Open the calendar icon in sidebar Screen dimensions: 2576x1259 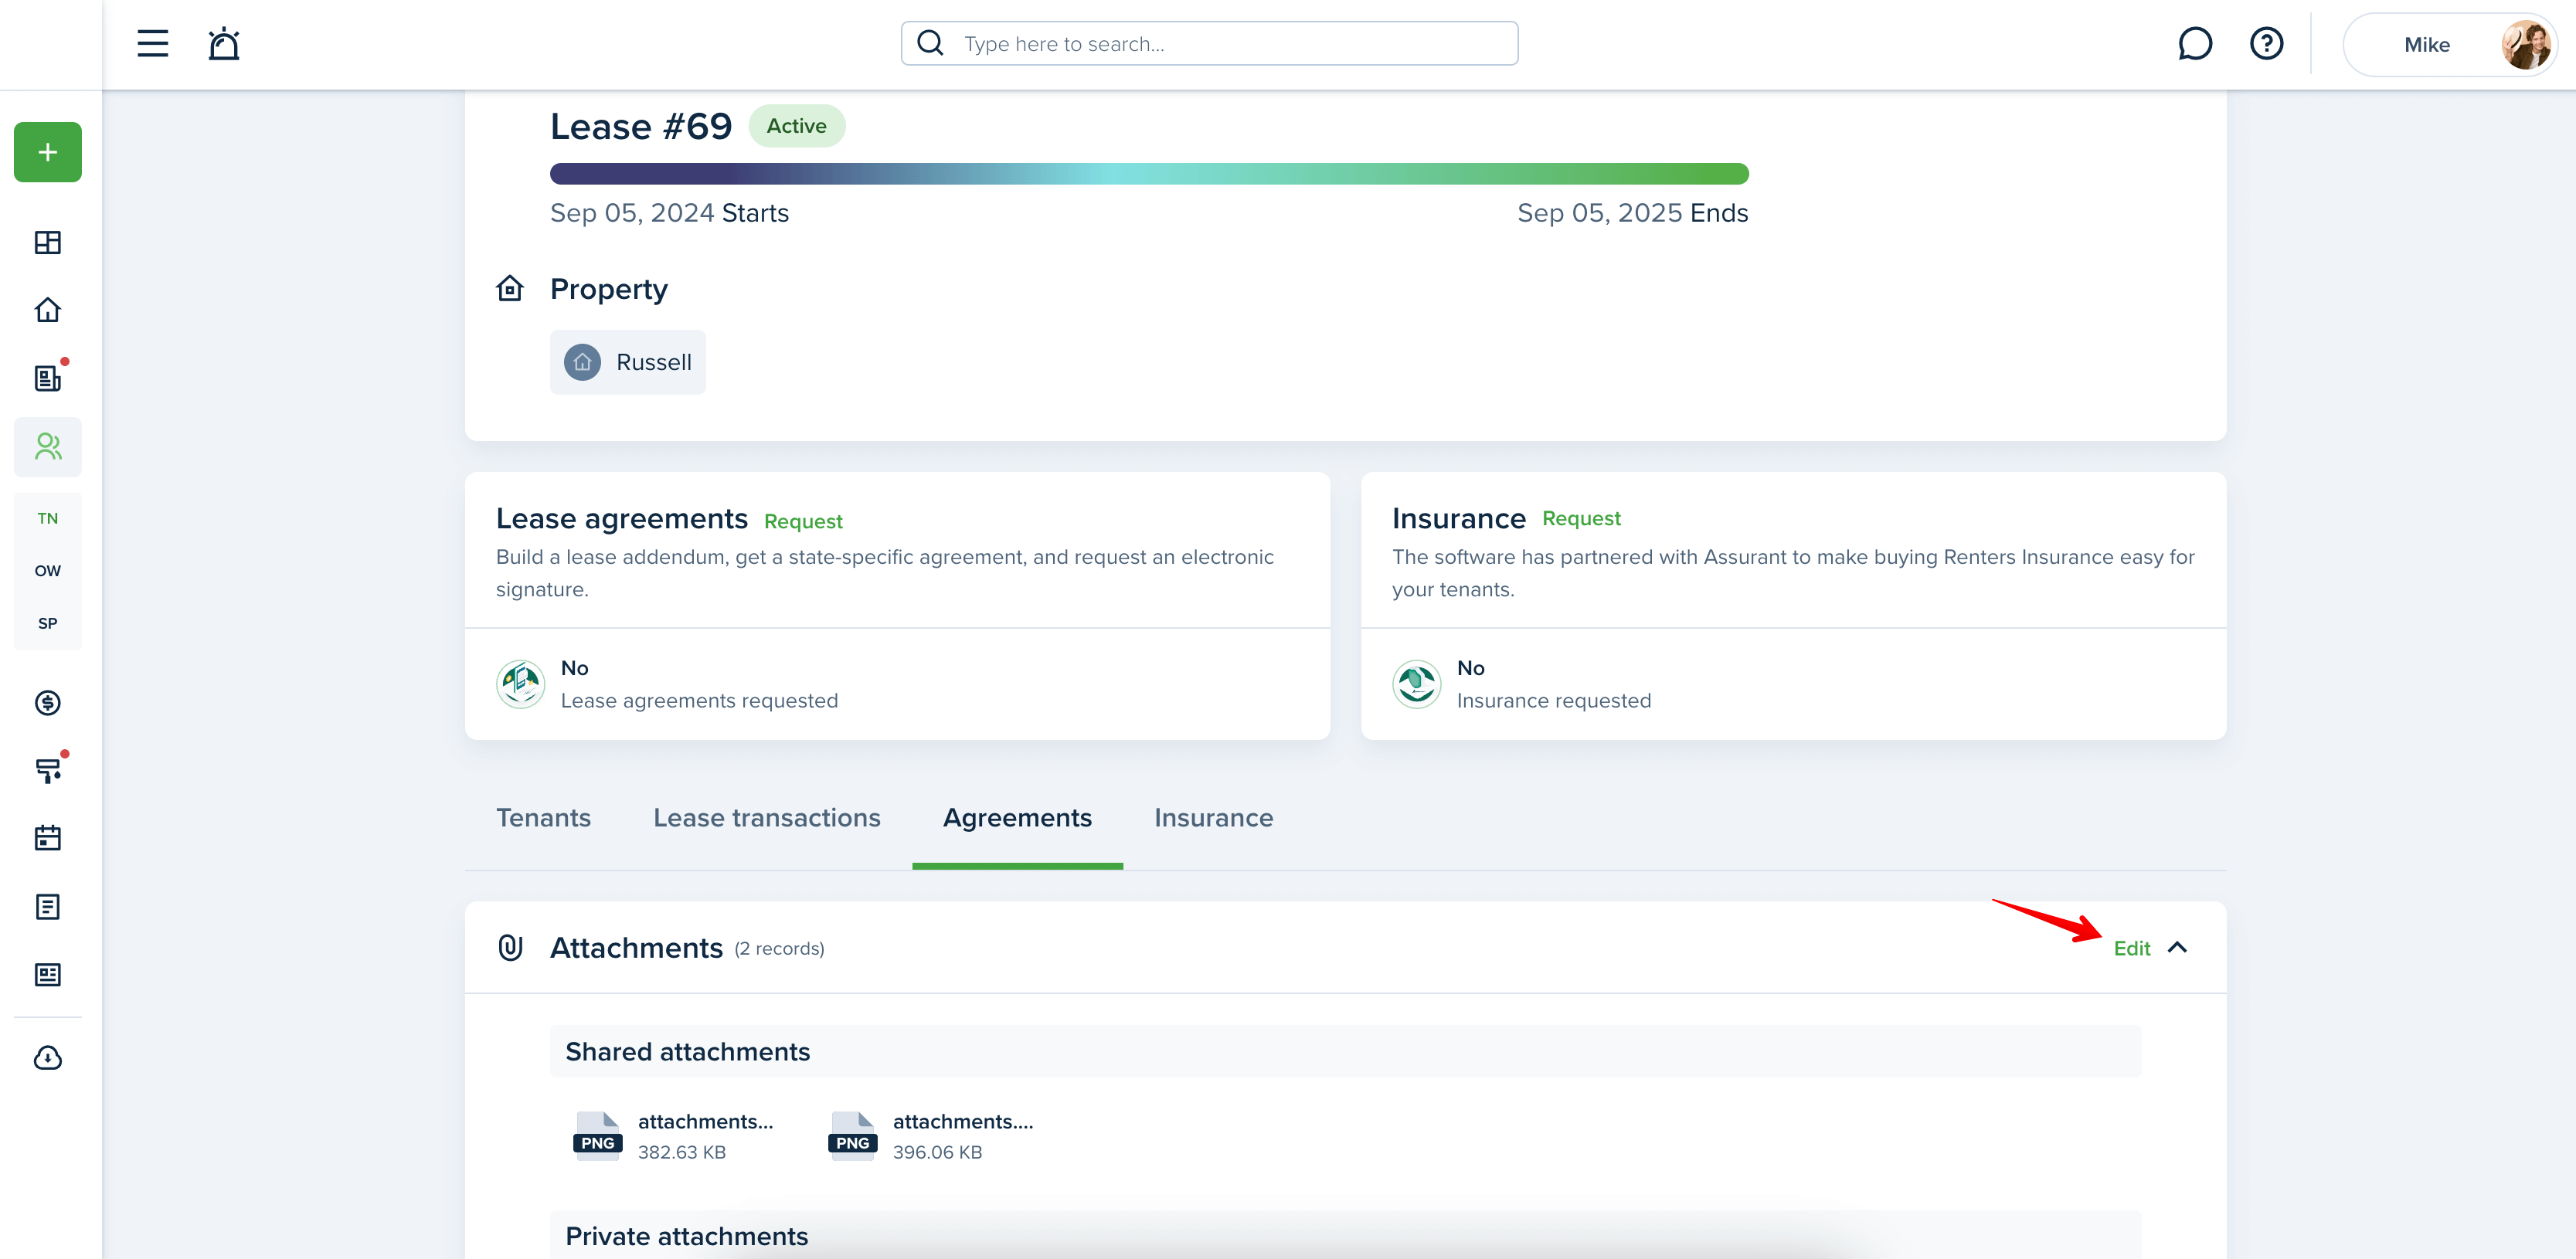(x=48, y=838)
